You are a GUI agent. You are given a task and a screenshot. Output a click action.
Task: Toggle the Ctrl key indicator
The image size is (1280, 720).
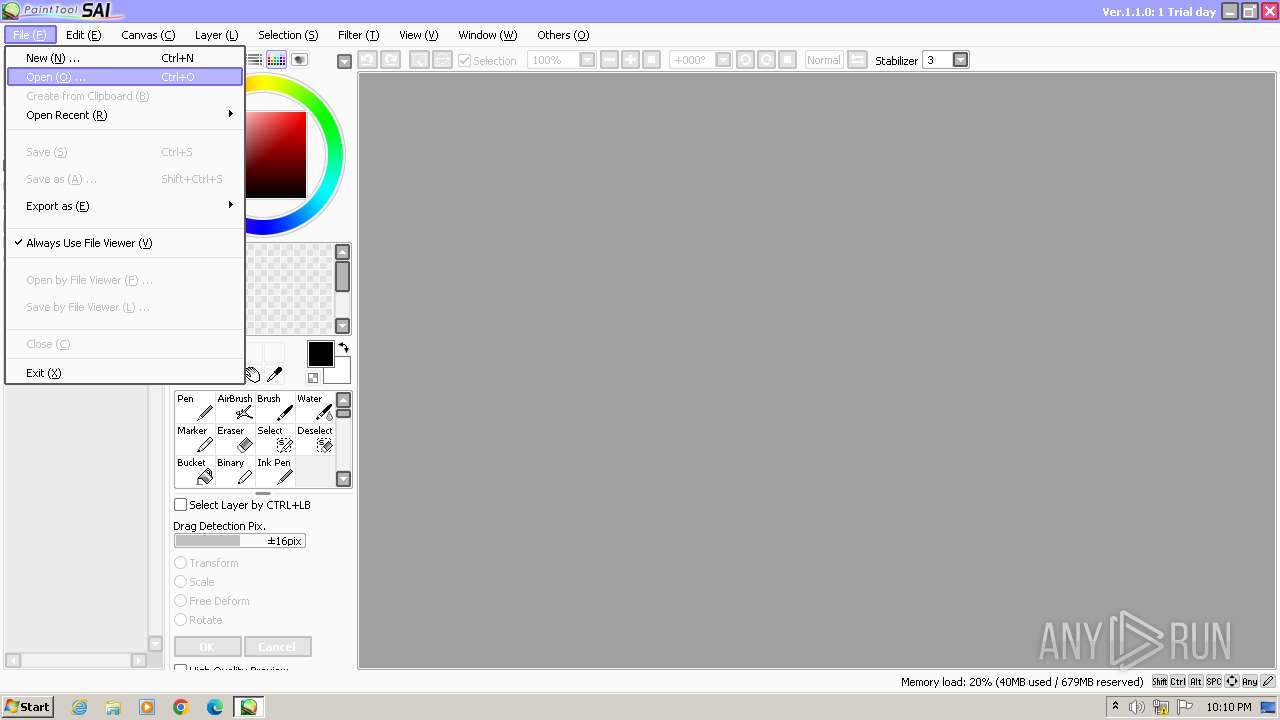point(1178,681)
